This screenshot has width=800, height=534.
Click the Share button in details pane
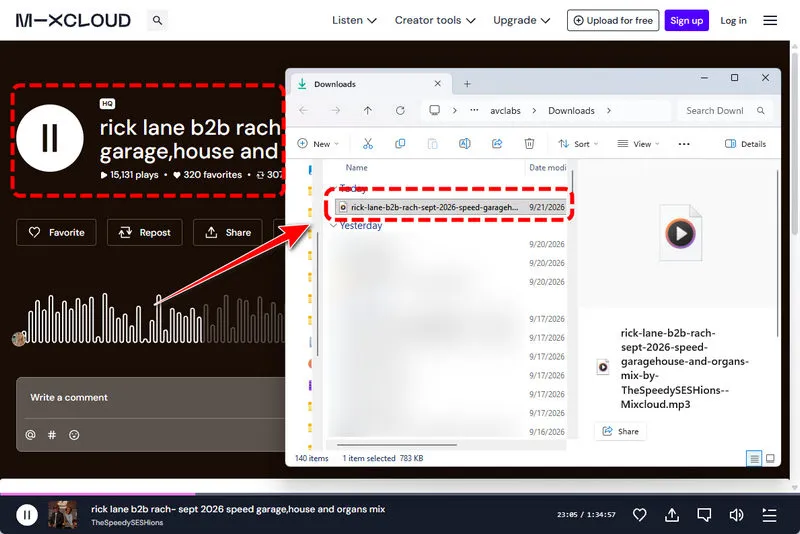tap(620, 431)
